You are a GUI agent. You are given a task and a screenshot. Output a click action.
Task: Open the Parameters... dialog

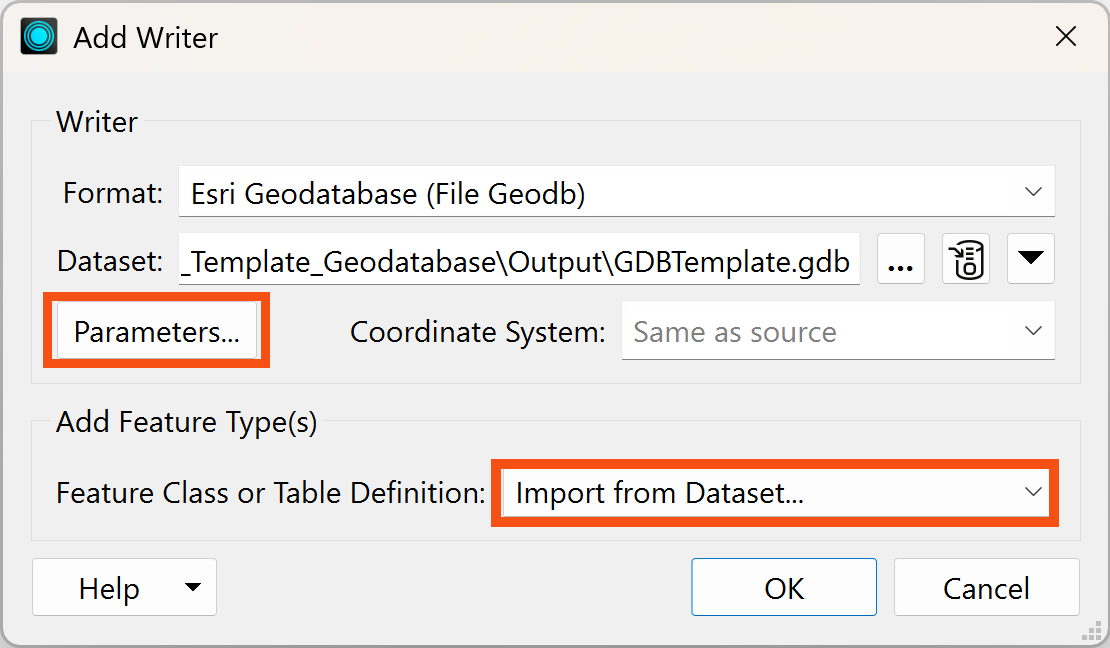click(156, 331)
